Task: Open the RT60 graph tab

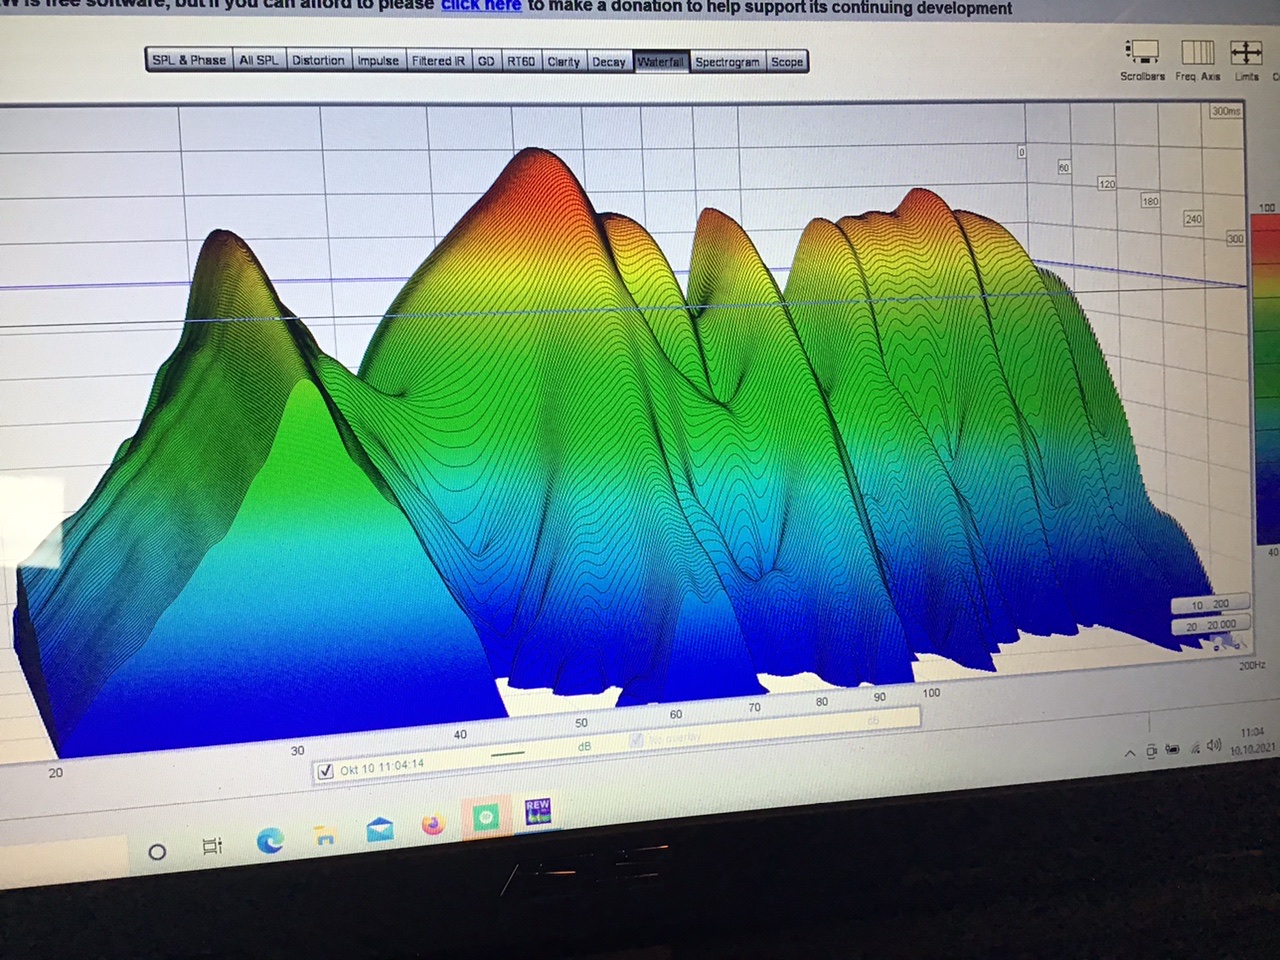Action: [x=520, y=61]
